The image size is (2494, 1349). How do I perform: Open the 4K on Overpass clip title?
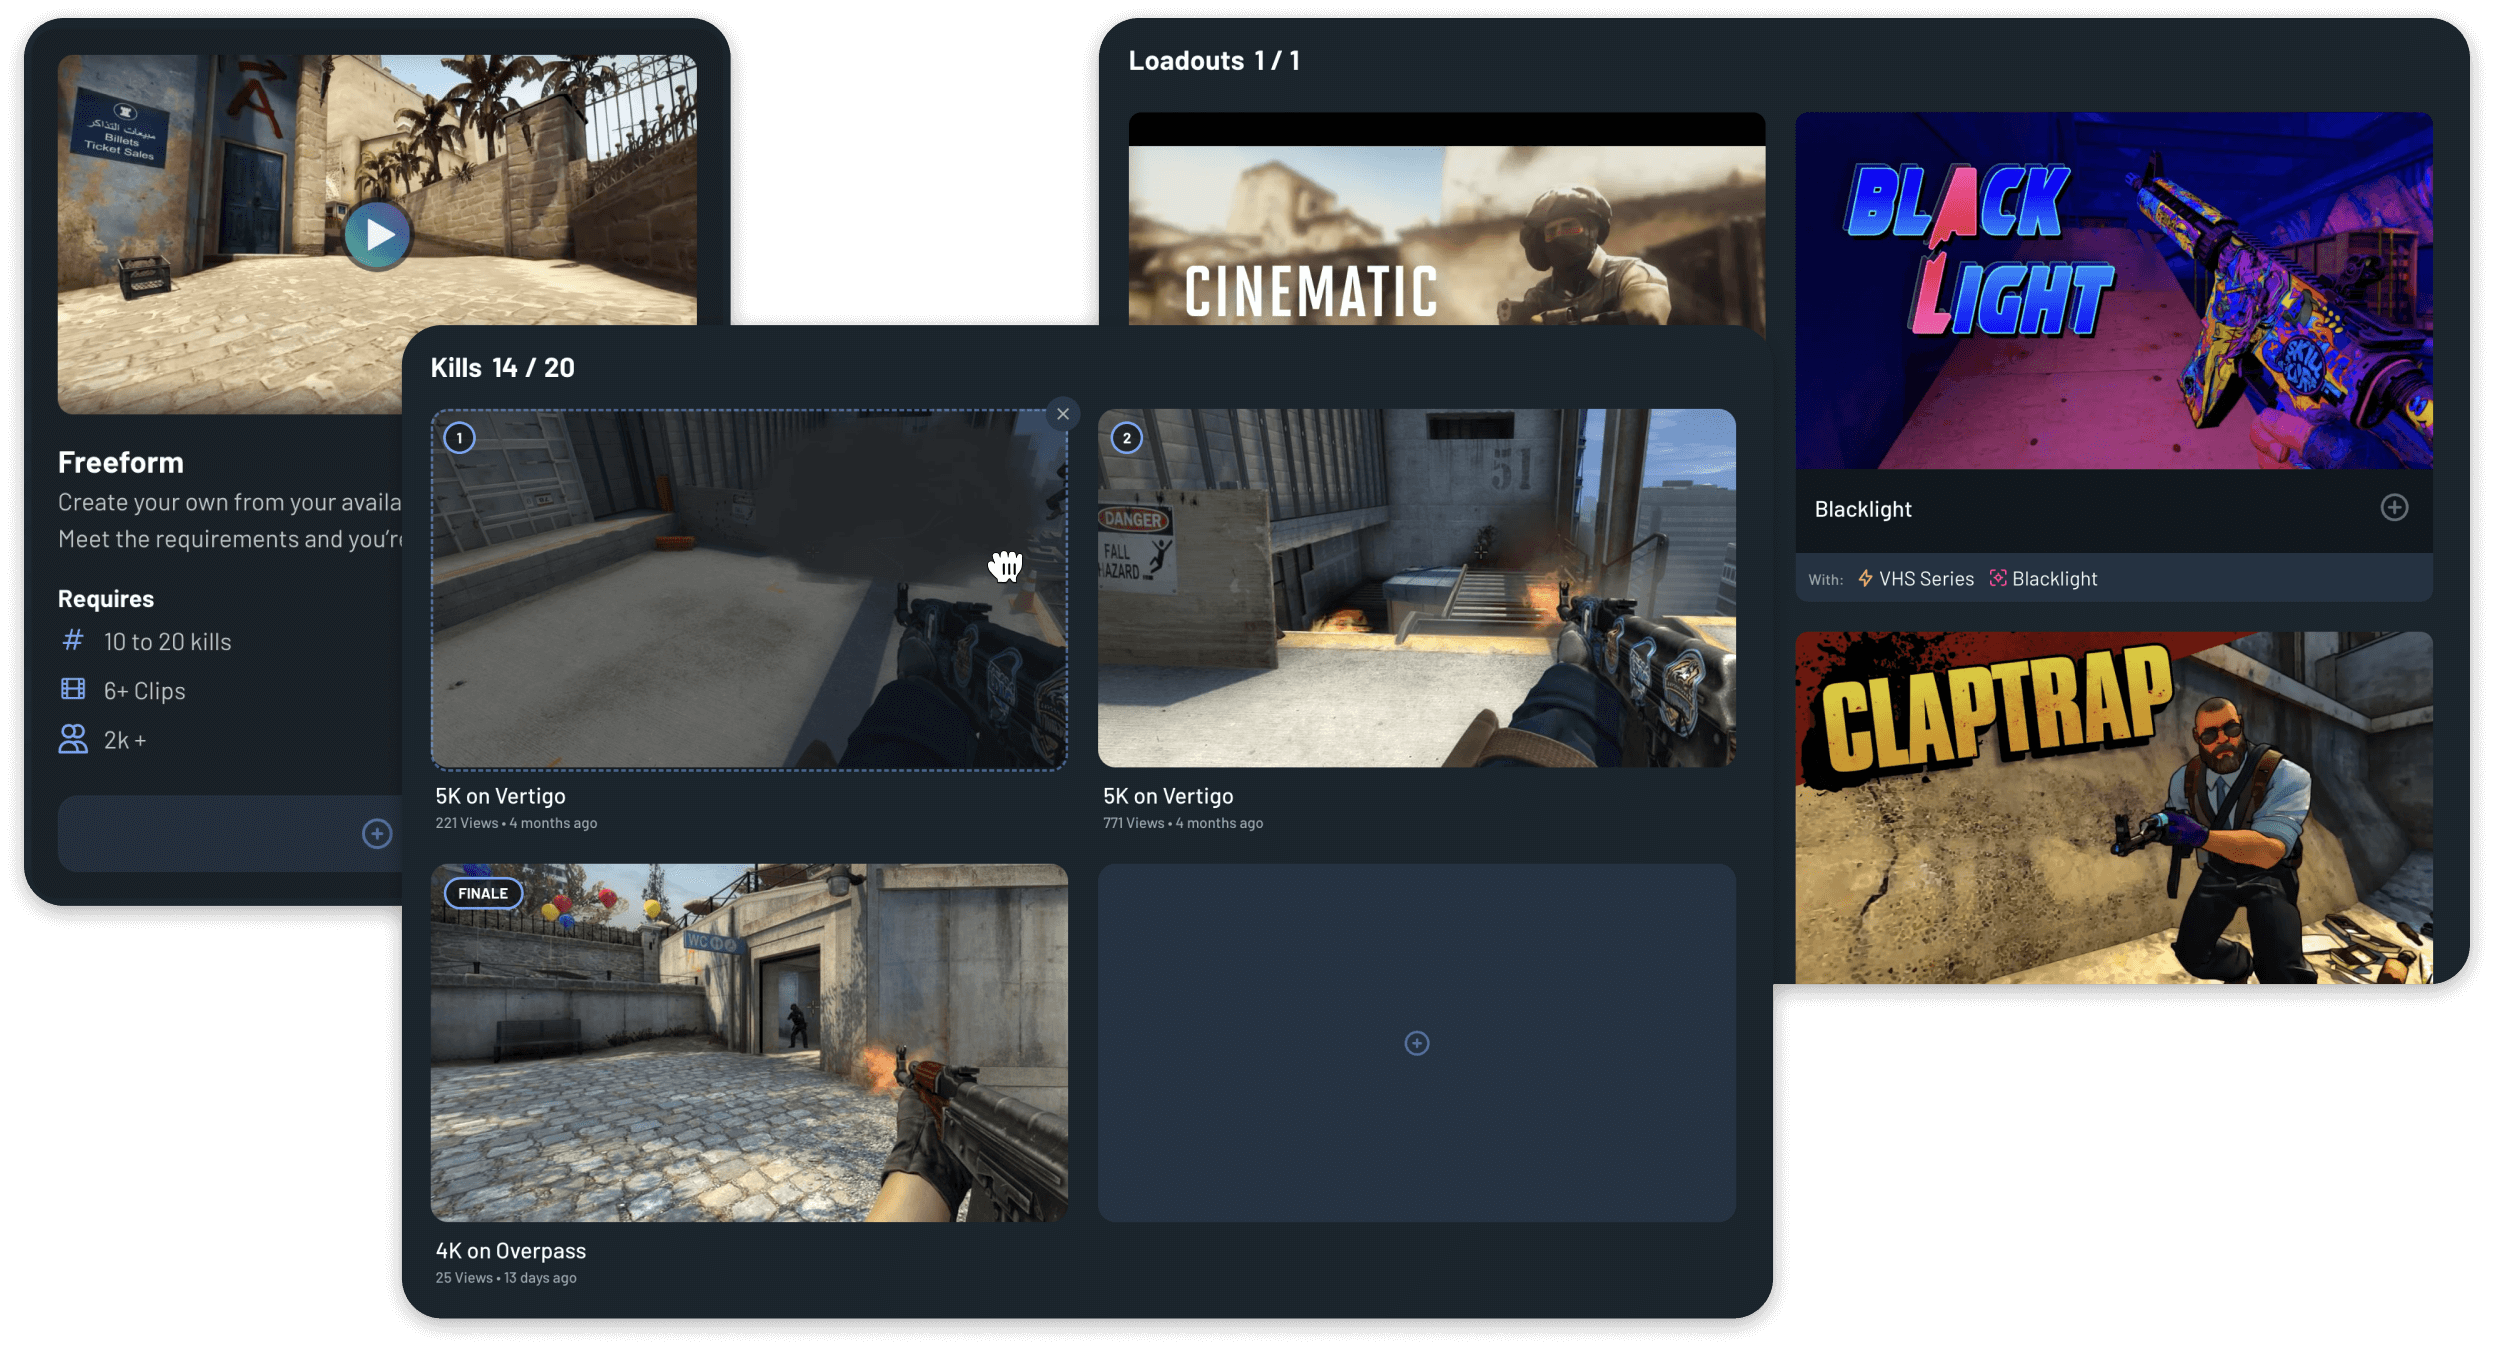510,1250
